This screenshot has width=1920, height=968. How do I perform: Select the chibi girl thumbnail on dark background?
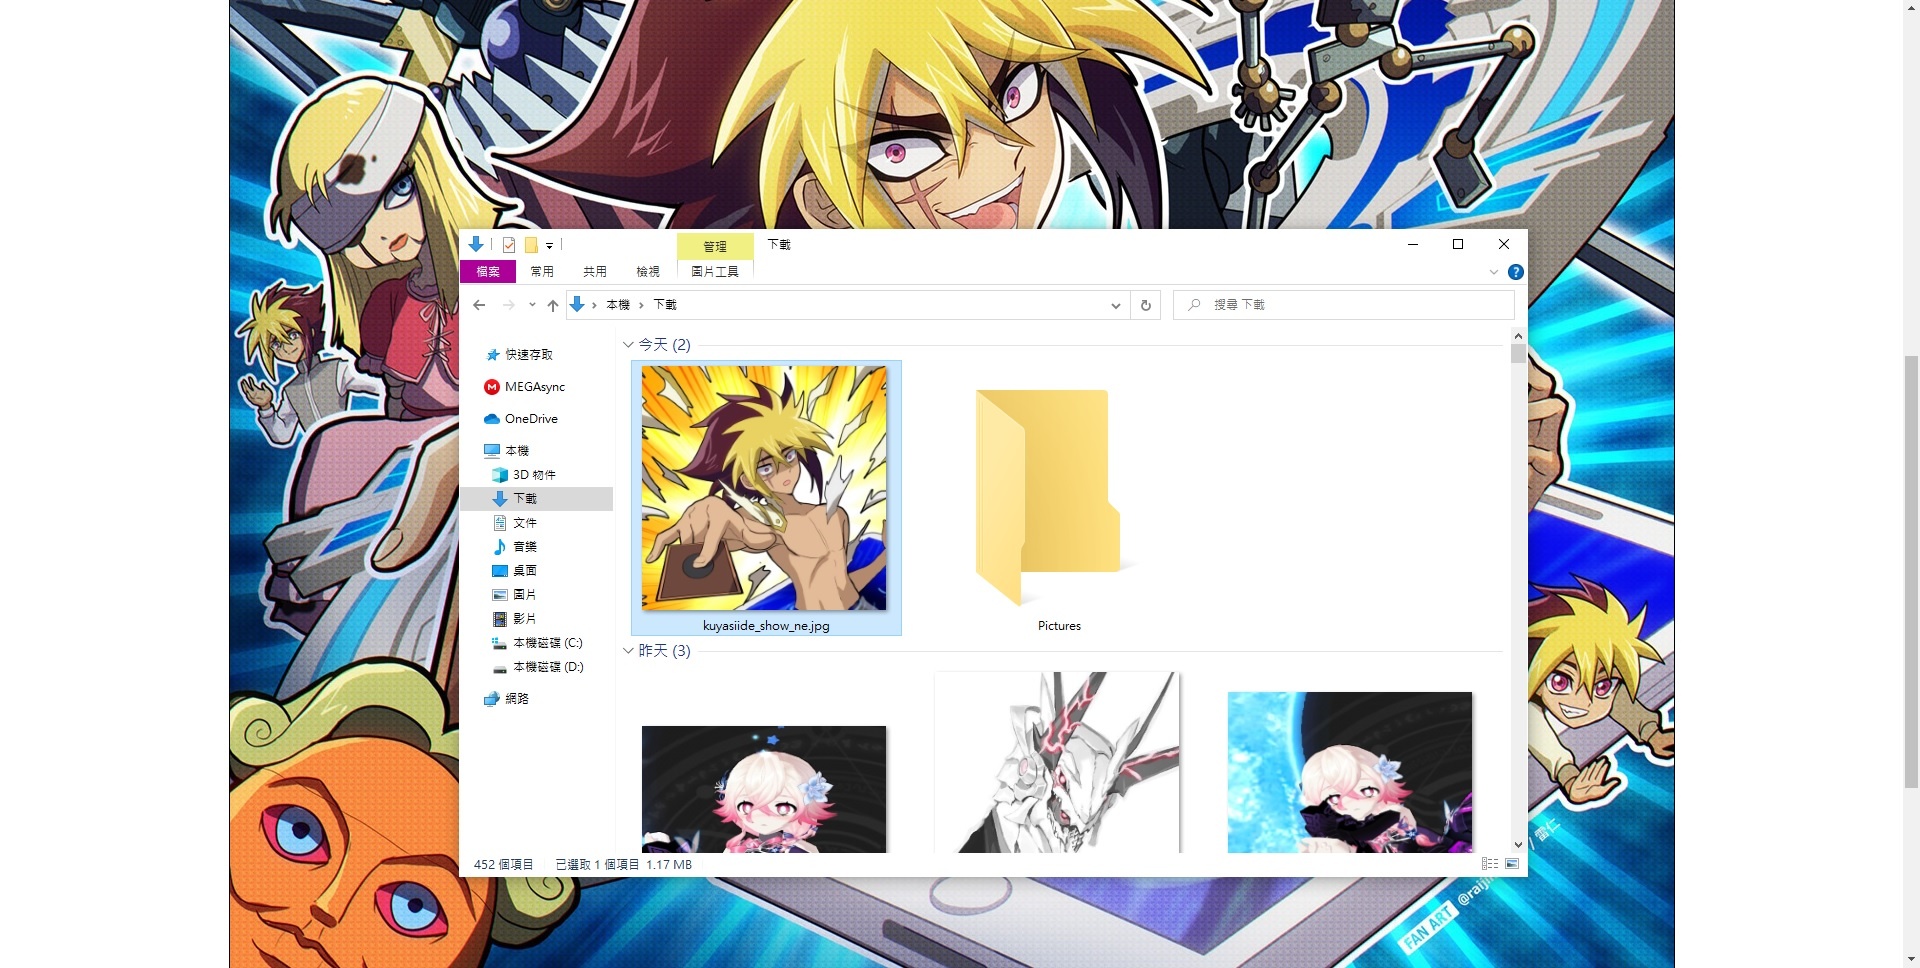(764, 789)
